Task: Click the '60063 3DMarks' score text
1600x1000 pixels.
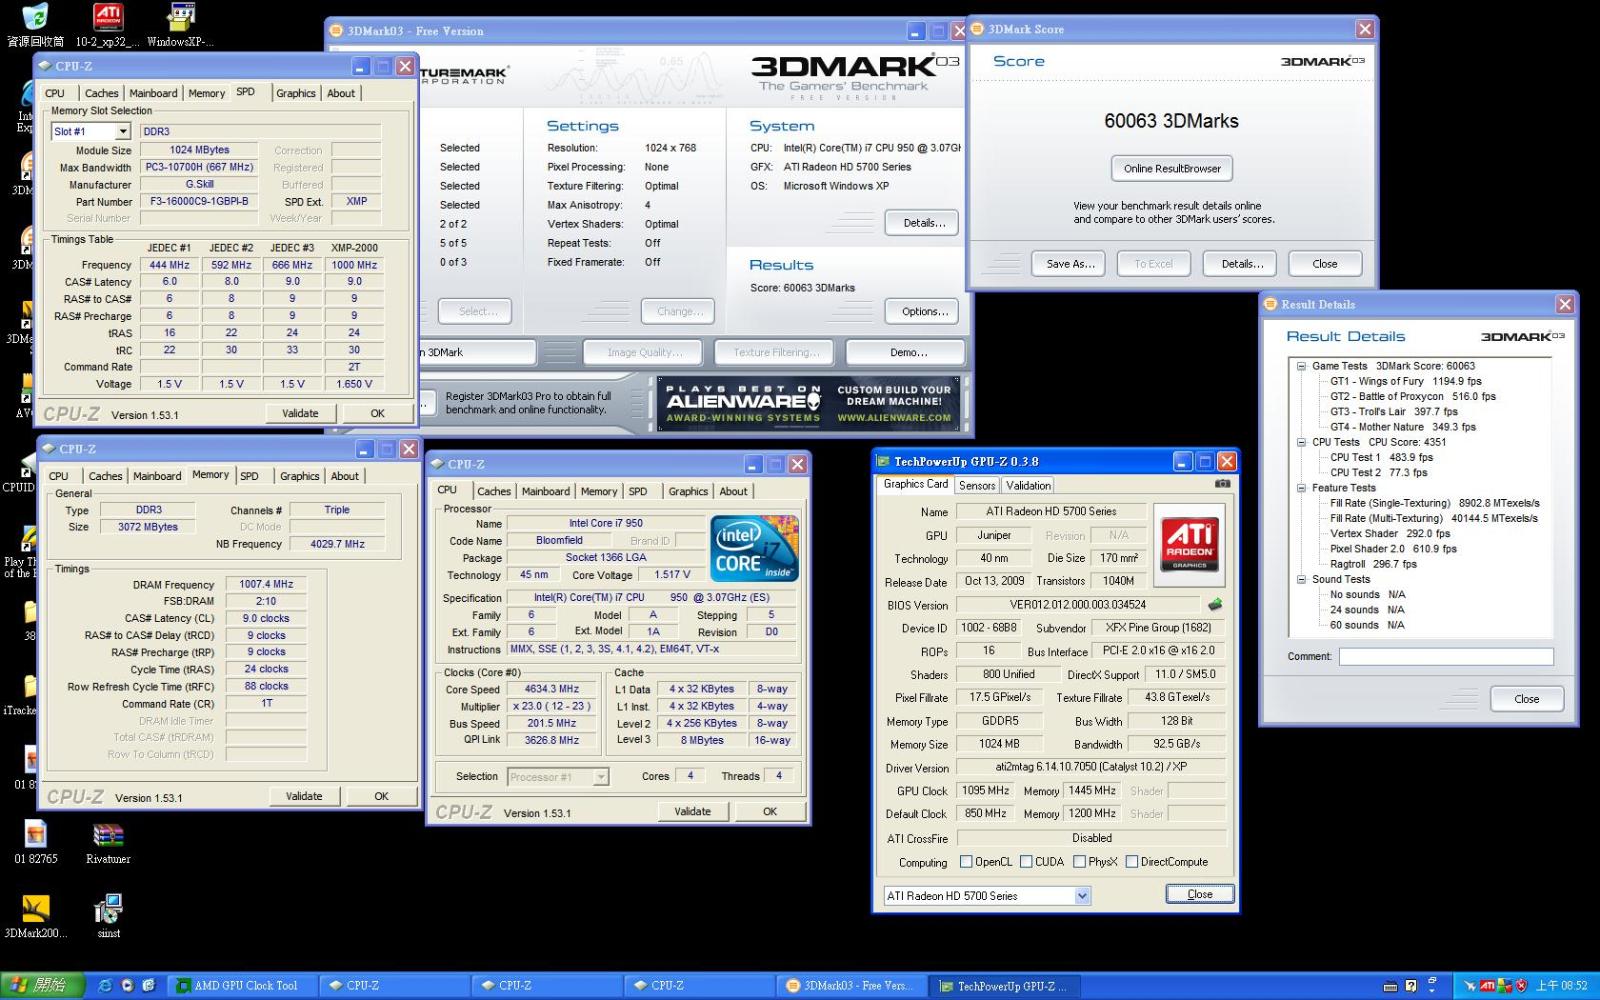Action: pyautogui.click(x=1171, y=121)
